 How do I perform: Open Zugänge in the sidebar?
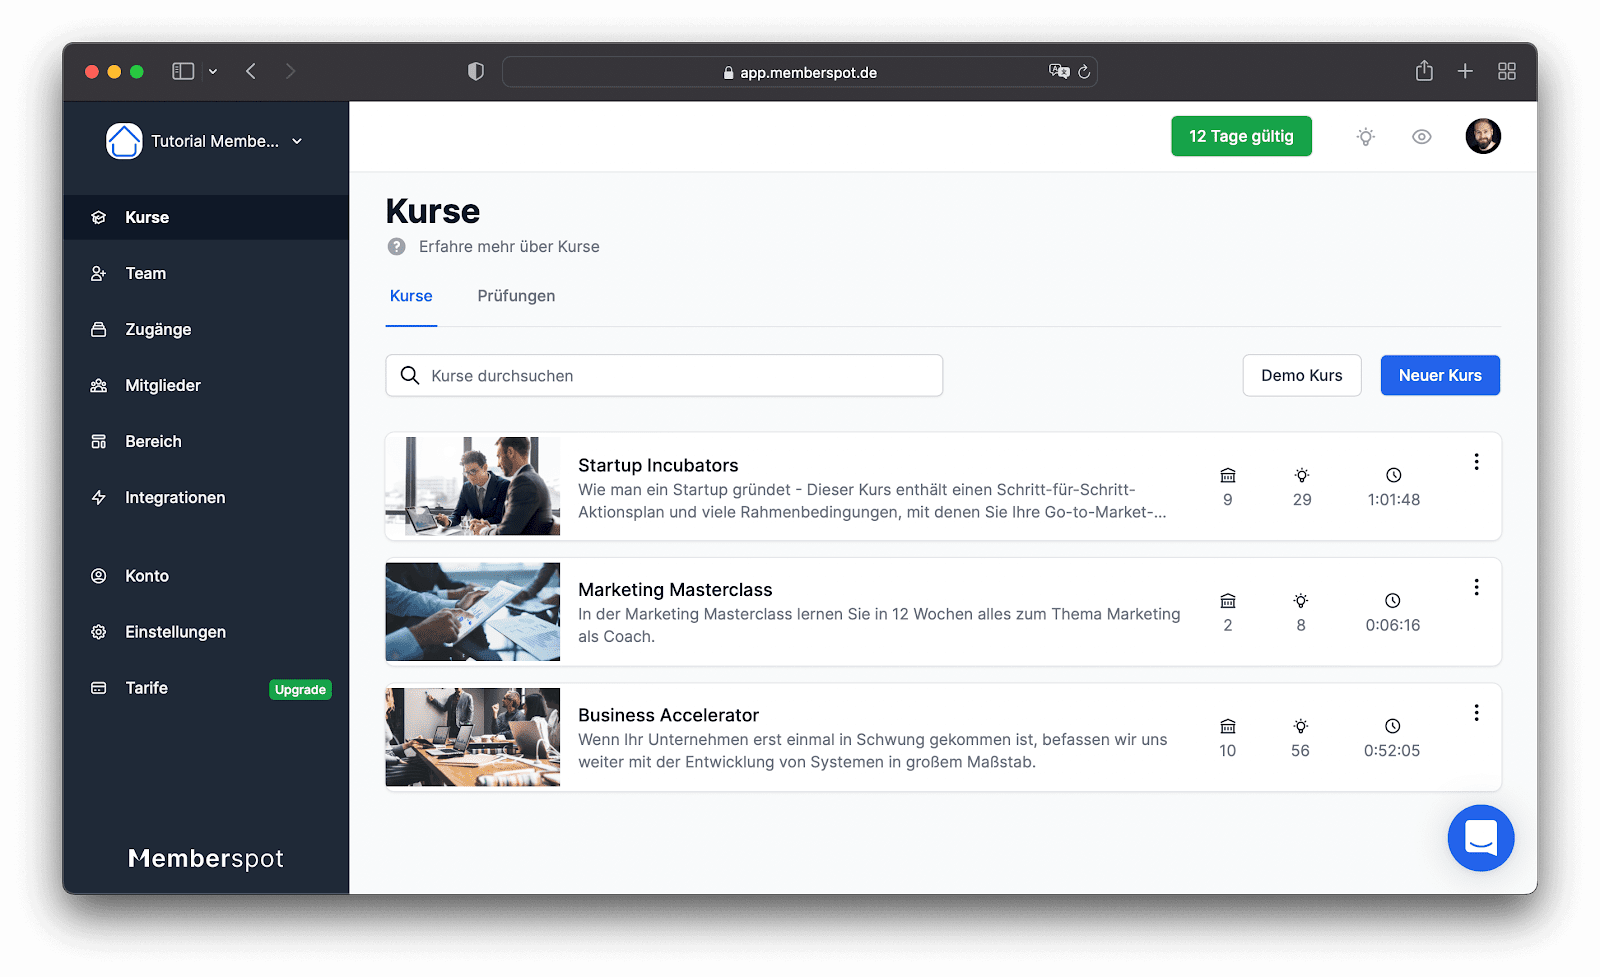pos(206,329)
